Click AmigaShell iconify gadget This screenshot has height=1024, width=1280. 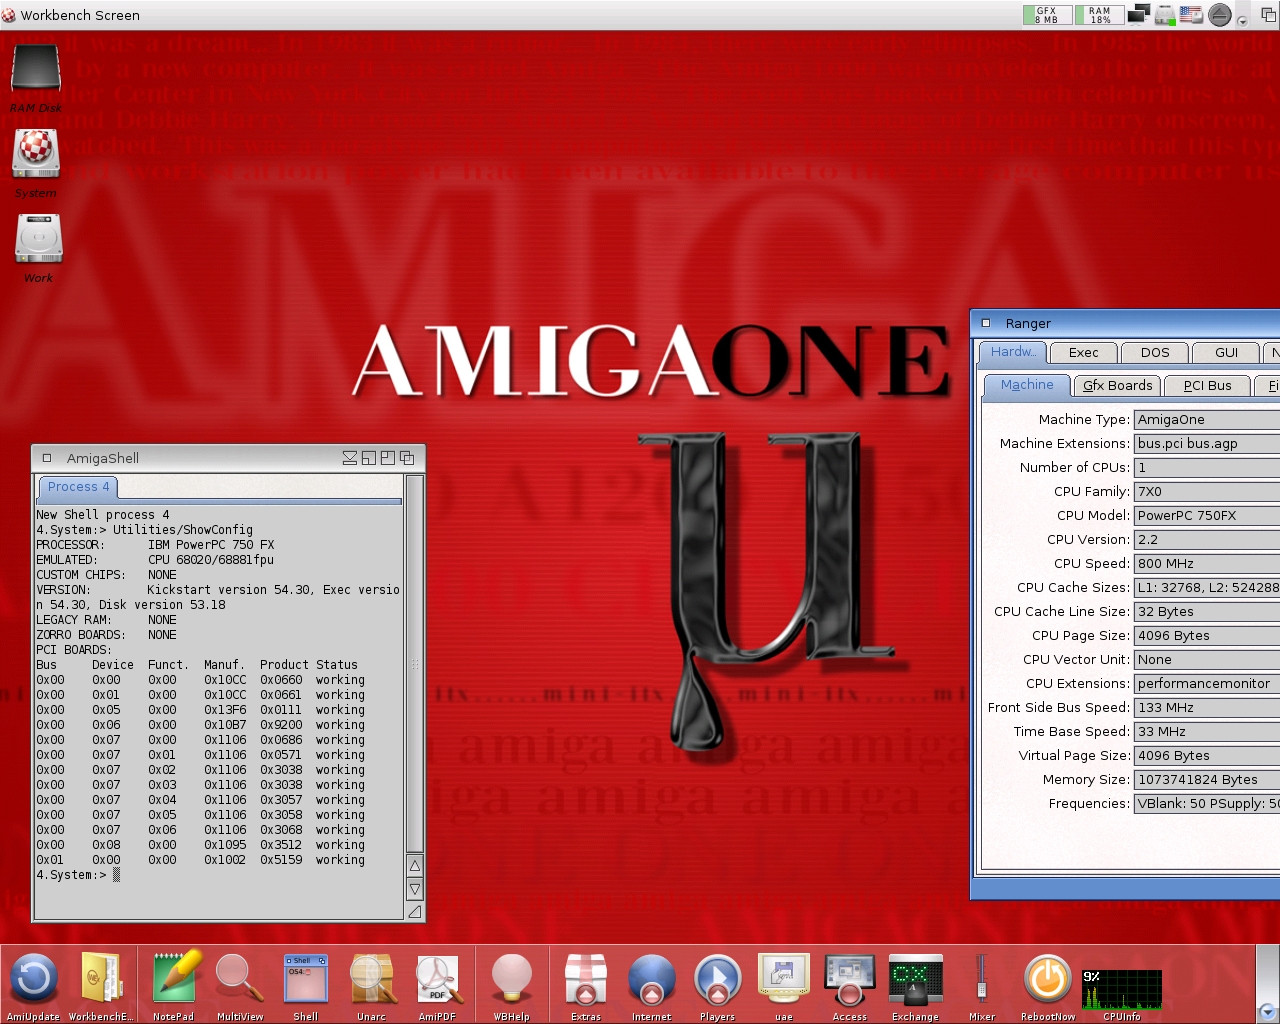click(x=350, y=458)
